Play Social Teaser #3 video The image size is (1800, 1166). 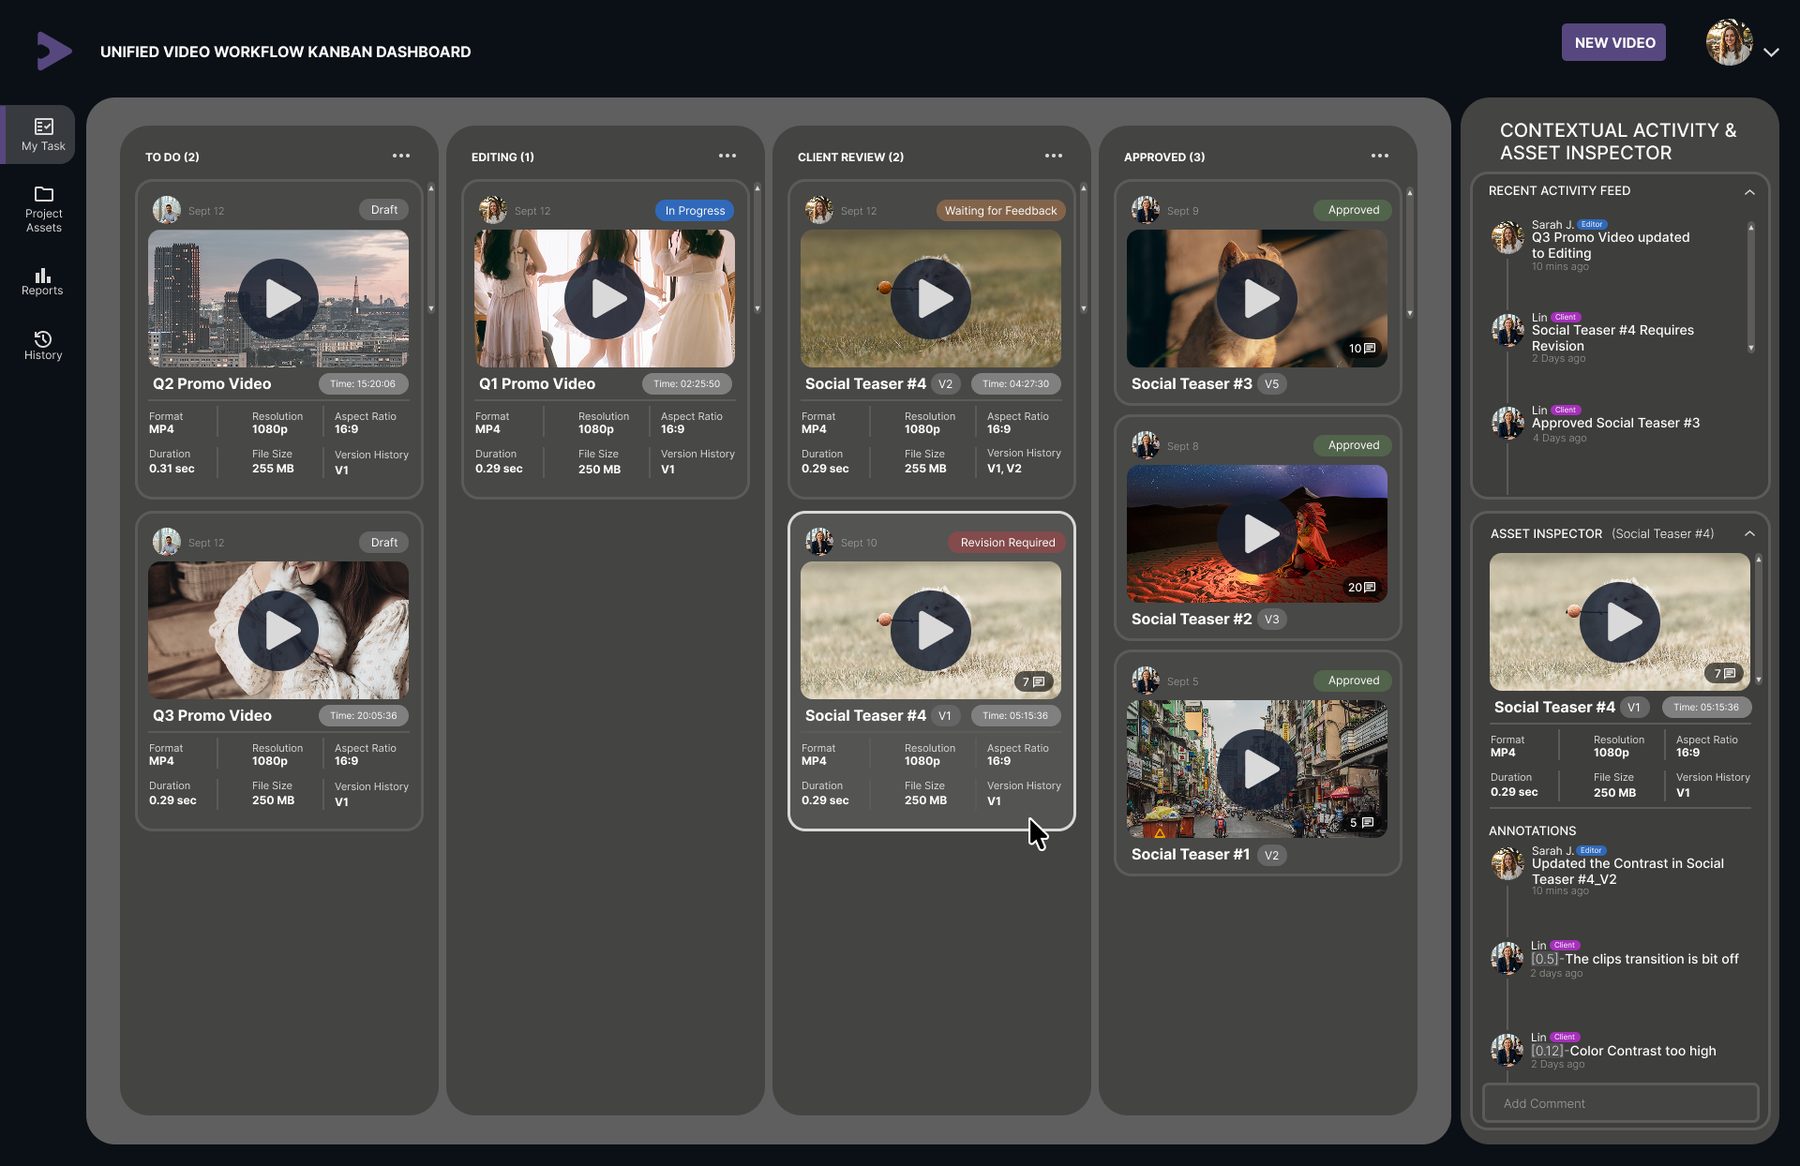tap(1257, 299)
